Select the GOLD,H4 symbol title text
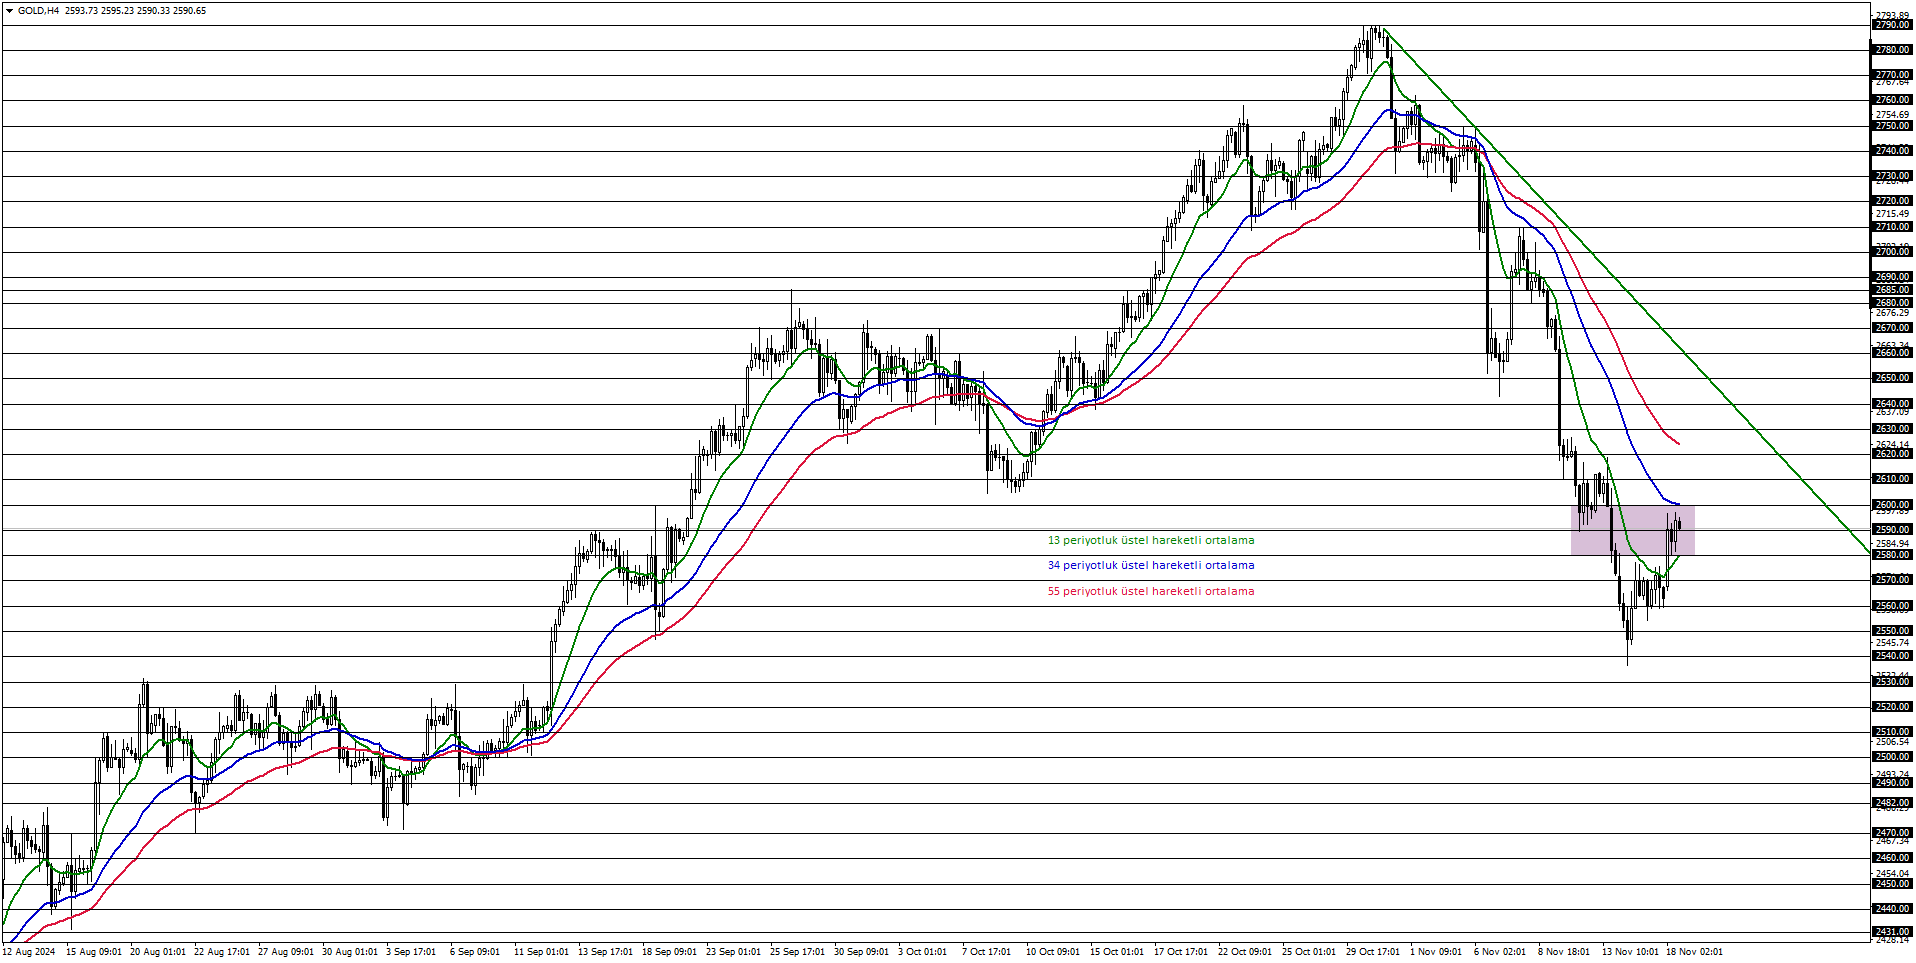The height and width of the screenshot is (963, 1916). click(38, 11)
